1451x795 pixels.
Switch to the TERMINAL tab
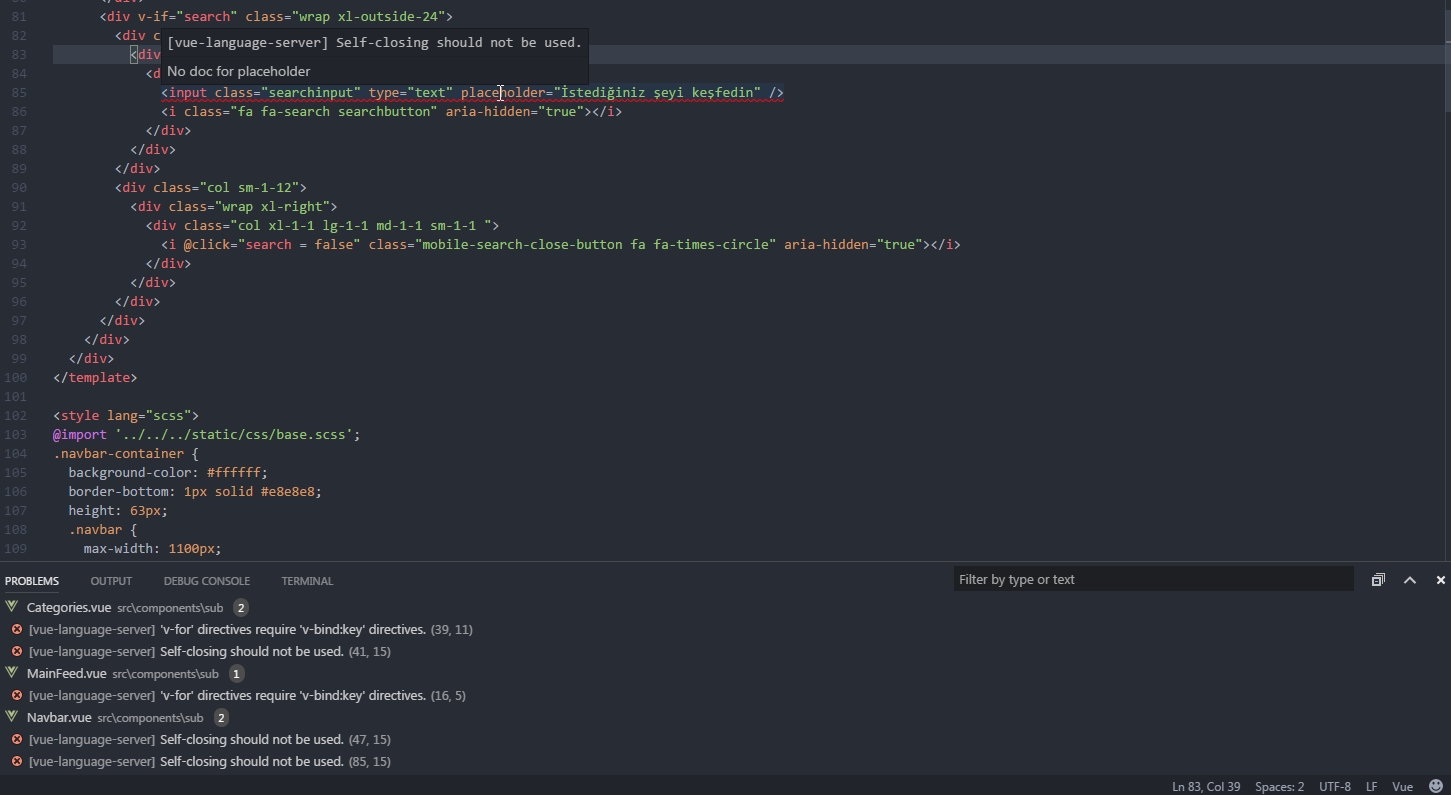coord(307,581)
